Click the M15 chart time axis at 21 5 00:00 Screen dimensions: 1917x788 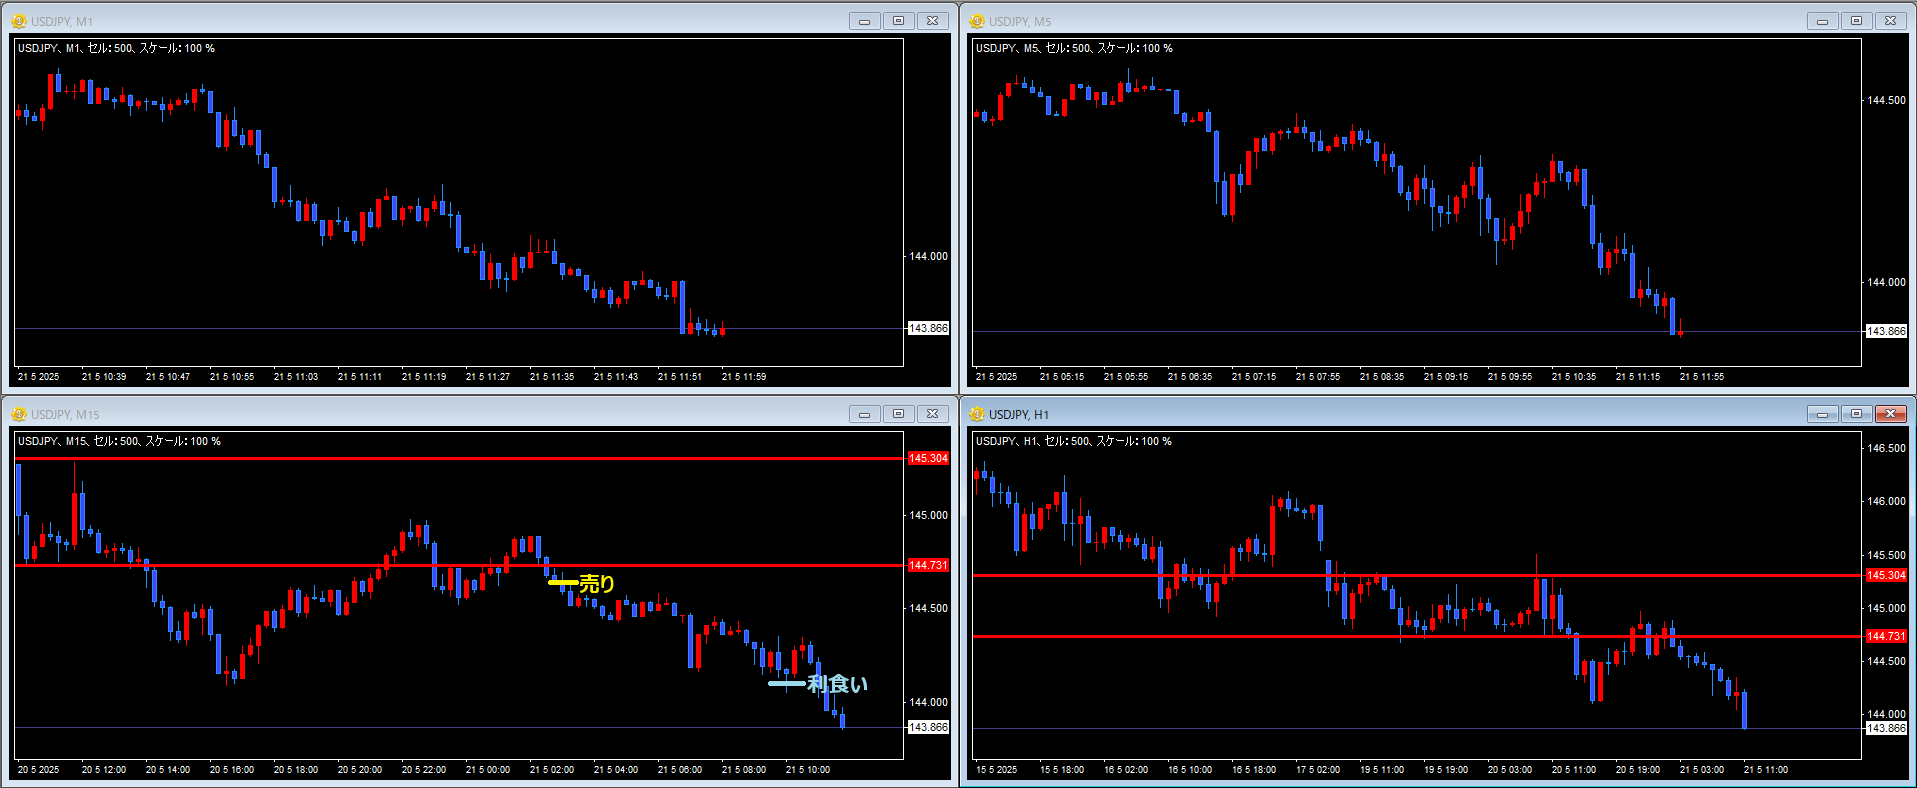(x=487, y=770)
